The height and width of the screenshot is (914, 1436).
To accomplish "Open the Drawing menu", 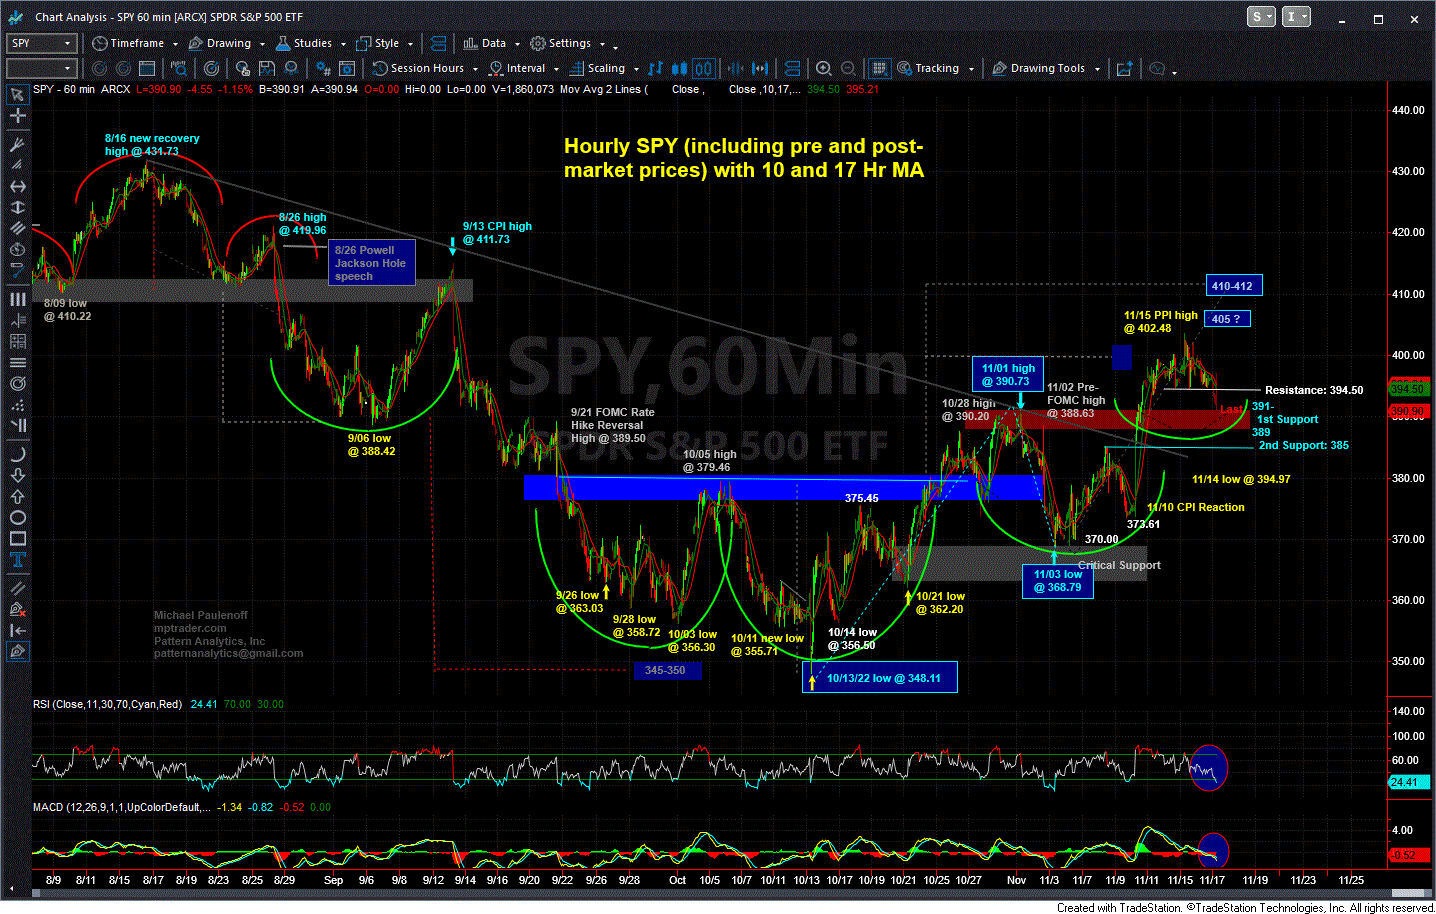I will coord(221,43).
